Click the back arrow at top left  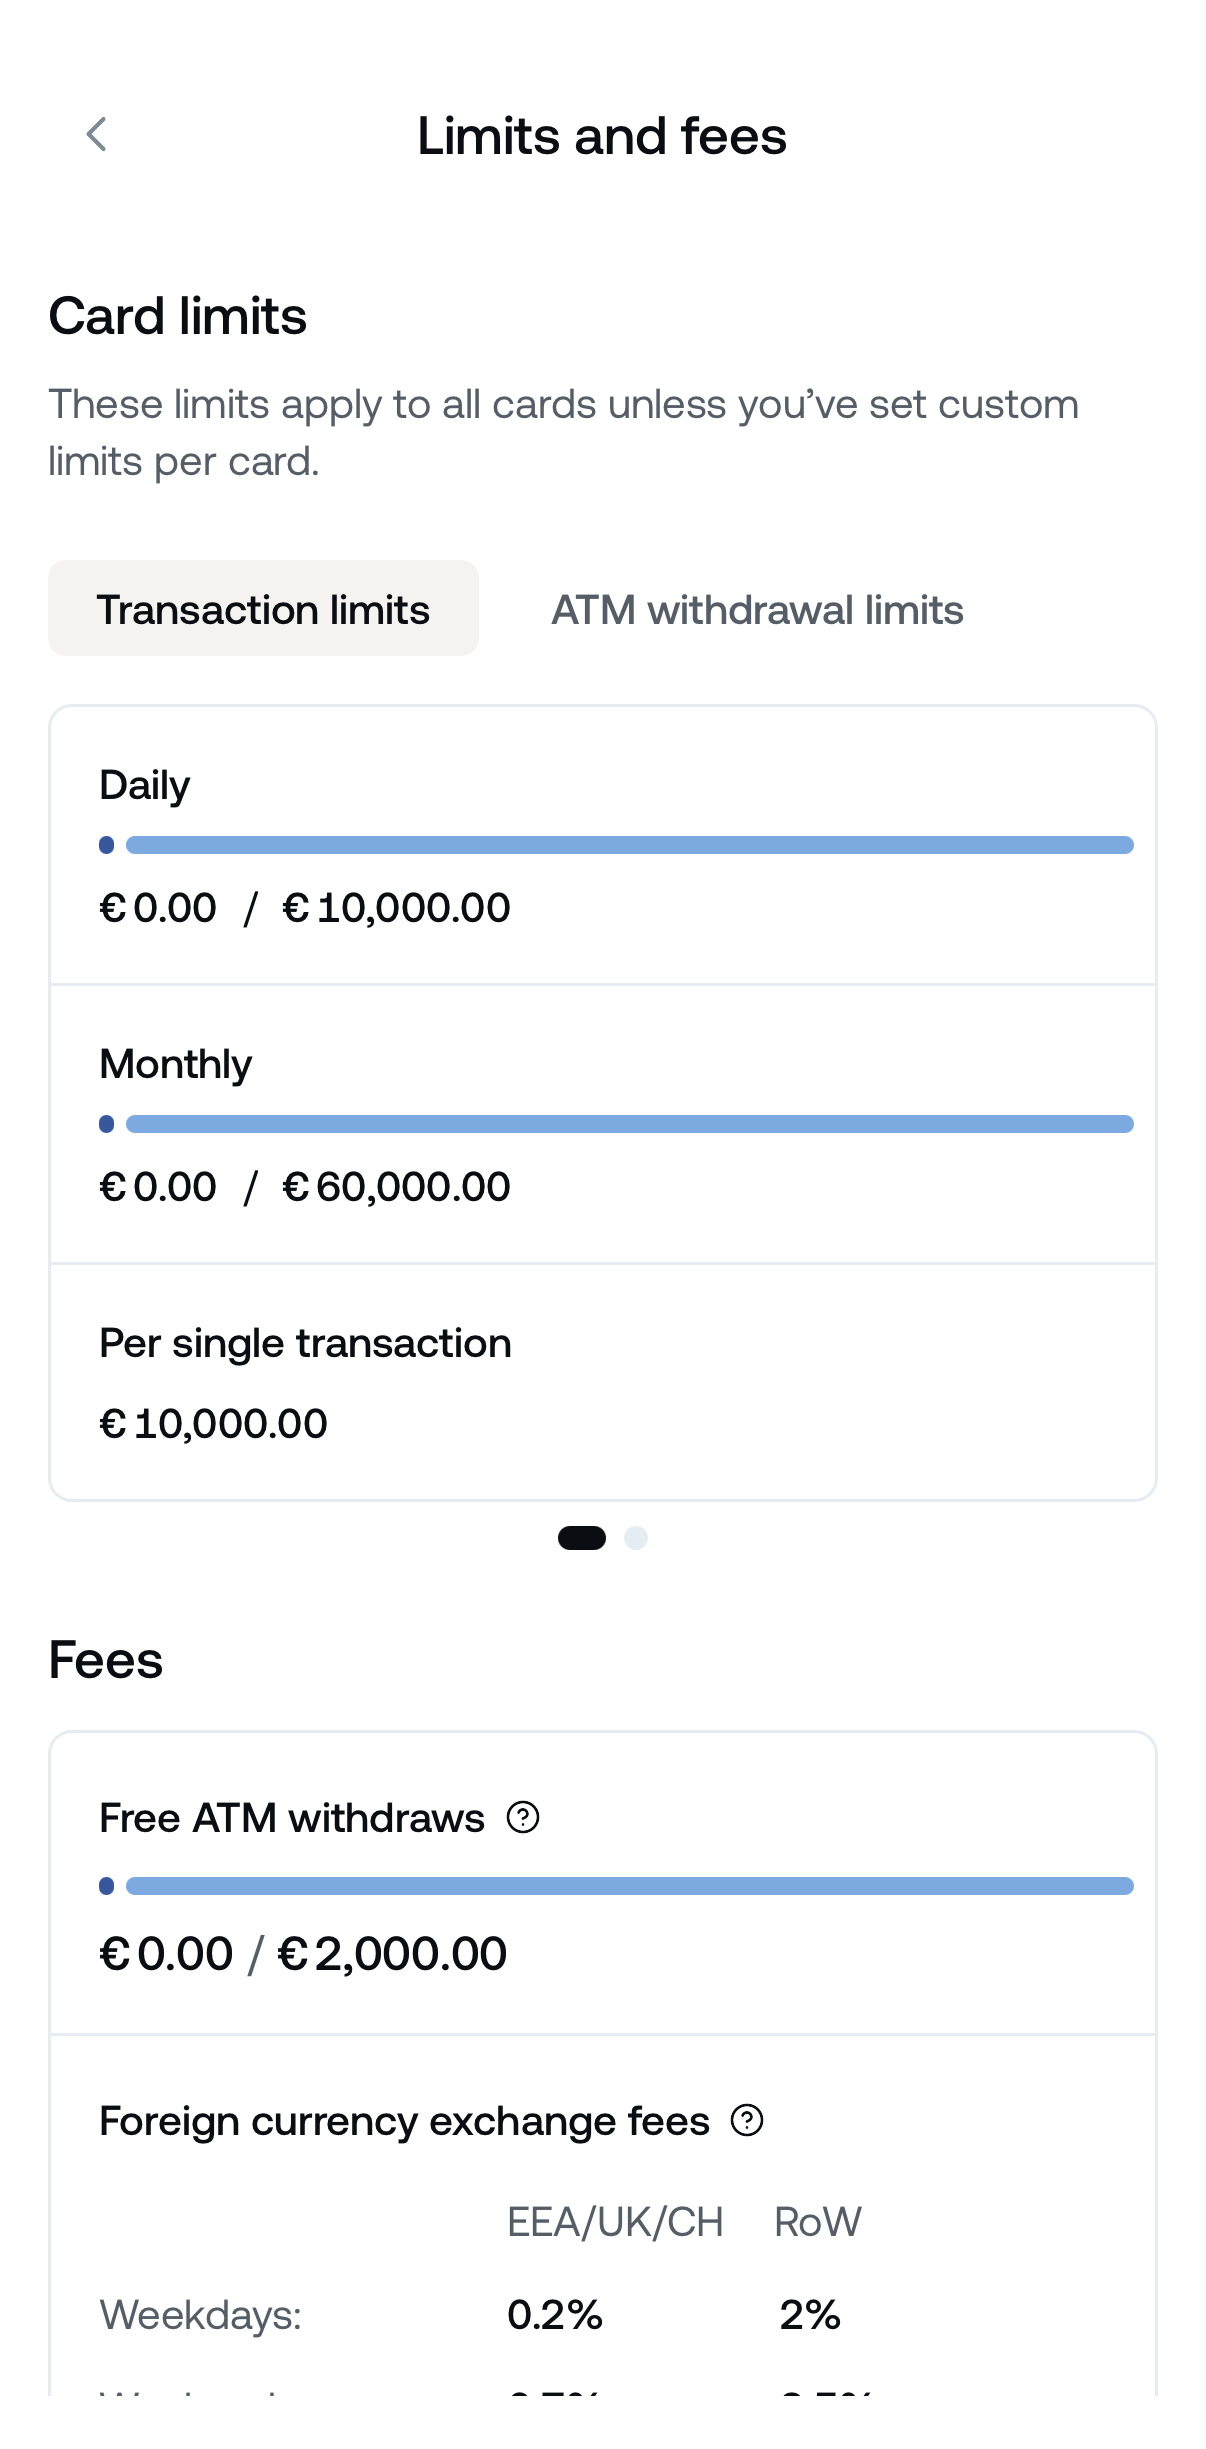[x=97, y=134]
